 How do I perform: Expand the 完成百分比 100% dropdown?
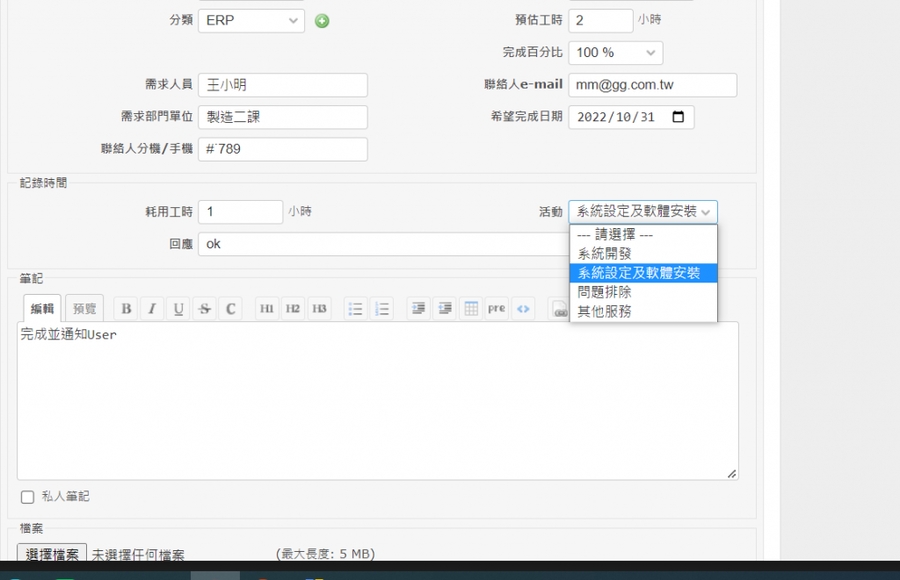(x=615, y=53)
